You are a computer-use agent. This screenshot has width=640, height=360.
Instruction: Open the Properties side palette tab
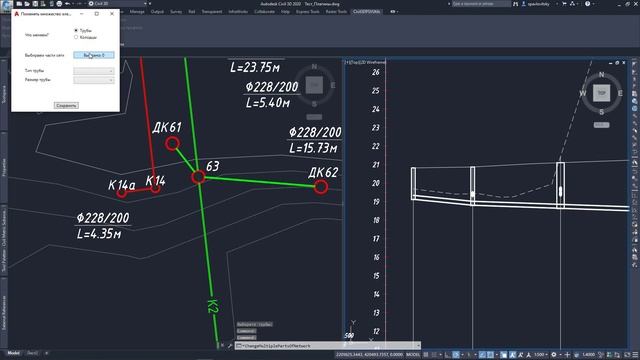tap(4, 167)
